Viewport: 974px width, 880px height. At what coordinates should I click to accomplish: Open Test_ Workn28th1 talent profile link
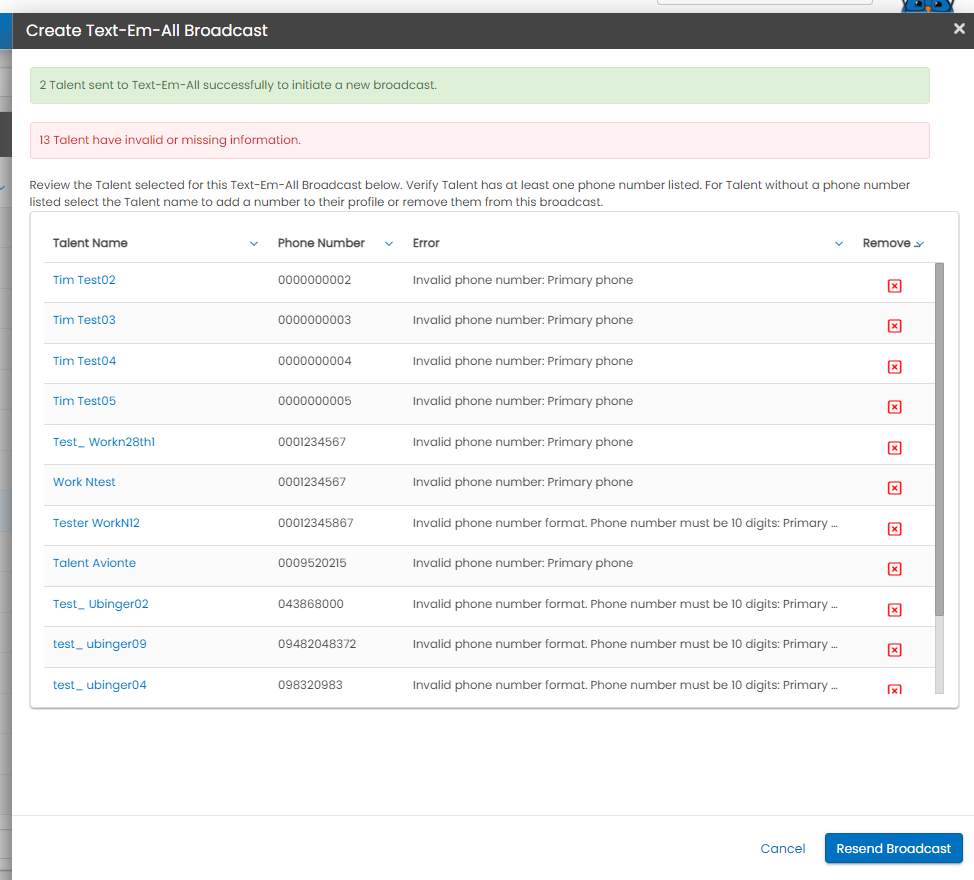tap(104, 442)
